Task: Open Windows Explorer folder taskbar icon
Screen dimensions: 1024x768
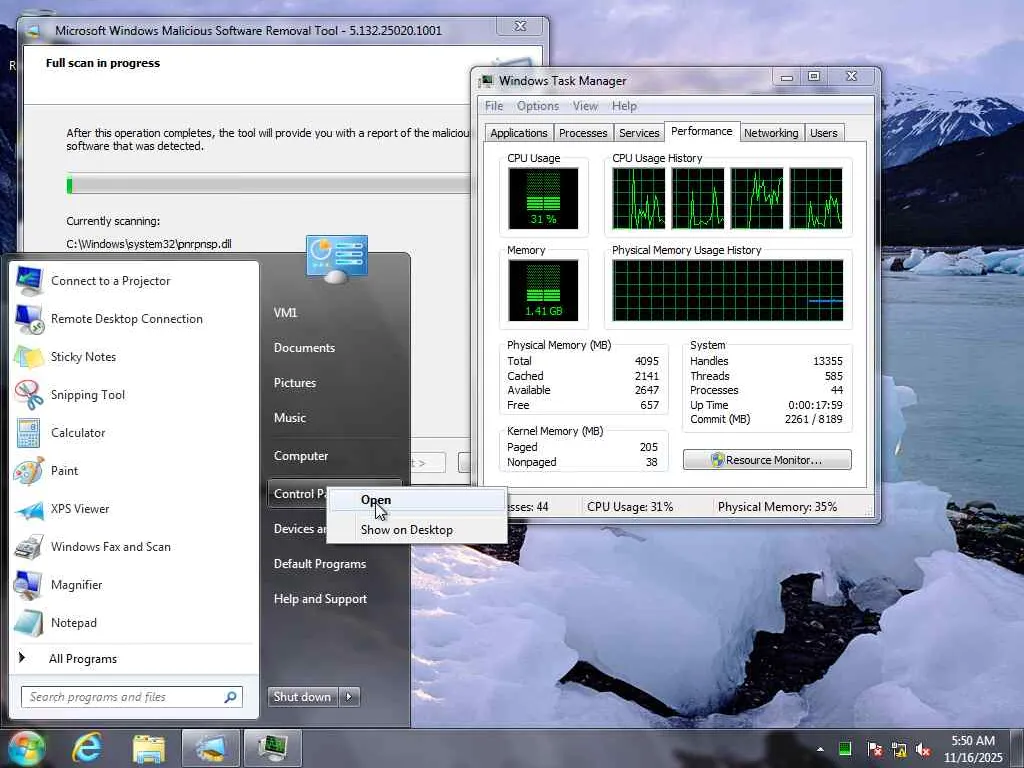Action: click(149, 748)
